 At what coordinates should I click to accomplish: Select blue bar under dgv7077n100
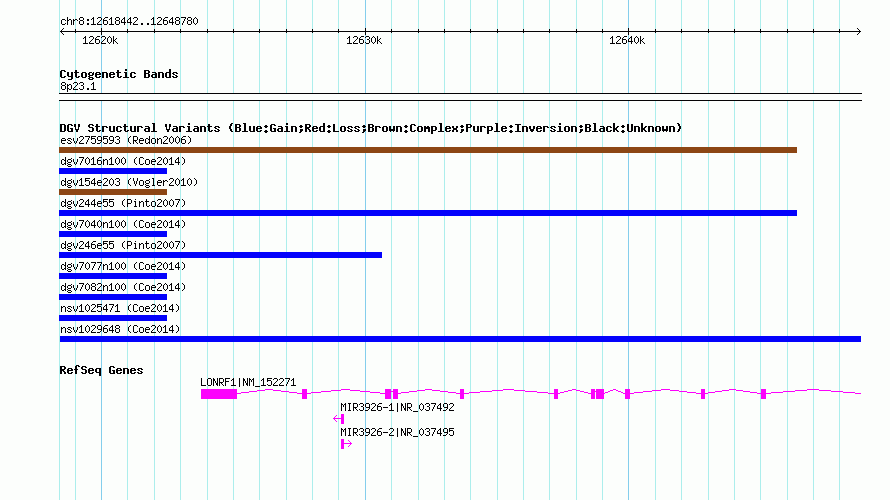click(x=113, y=276)
